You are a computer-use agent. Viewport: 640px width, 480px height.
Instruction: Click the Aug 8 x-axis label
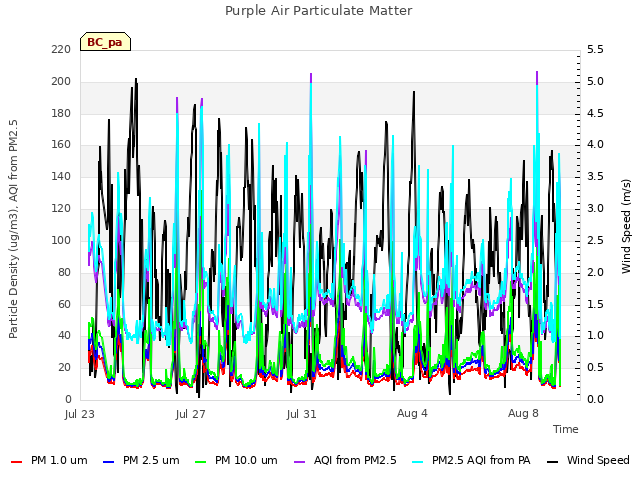[523, 413]
